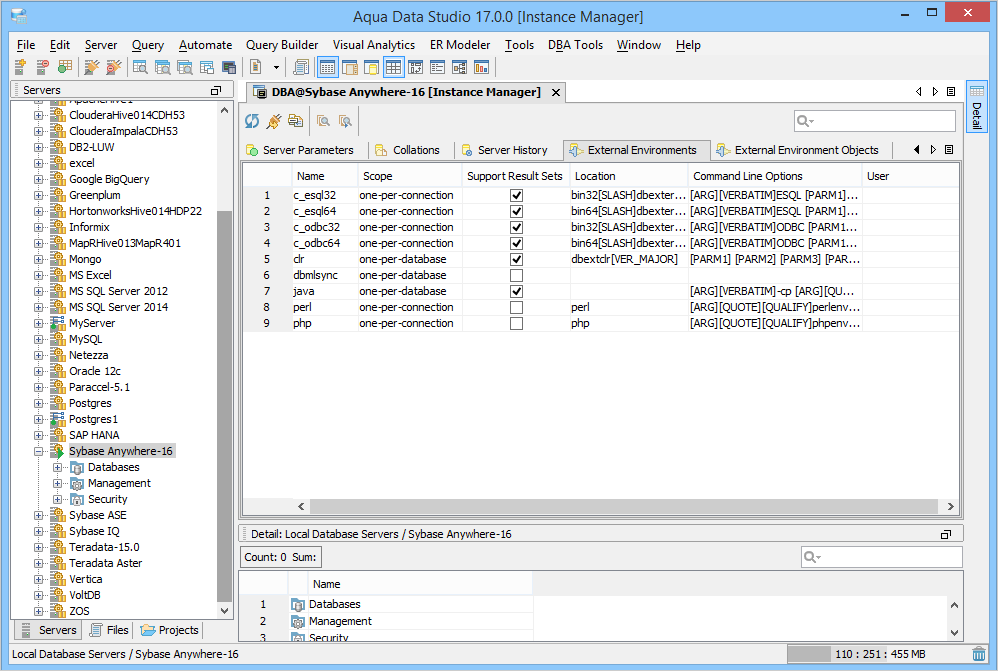
Task: Click the highlighted table grid toolbar icon
Action: pos(393,67)
